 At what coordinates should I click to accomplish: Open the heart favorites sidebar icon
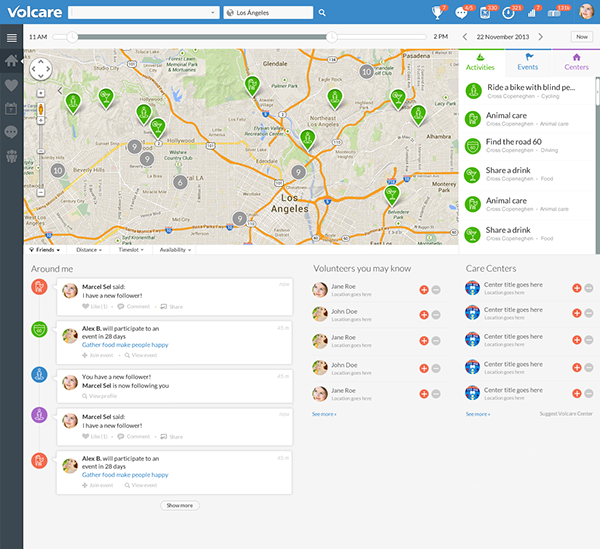(11, 85)
